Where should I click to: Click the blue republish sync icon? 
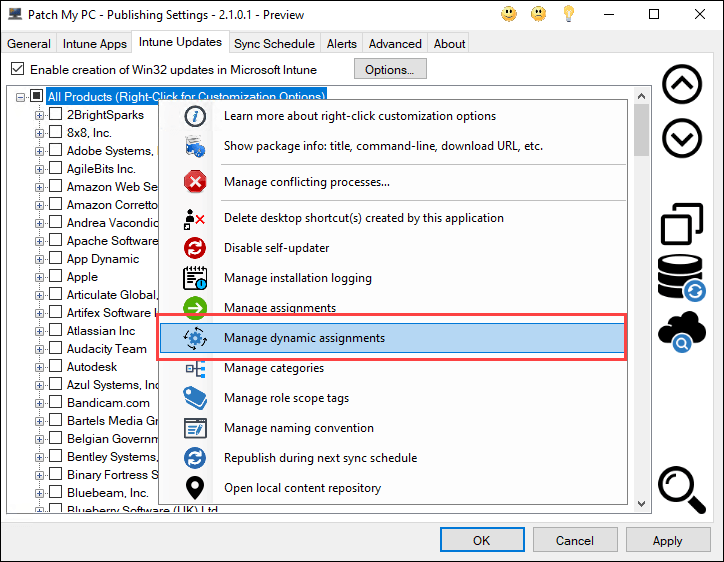[x=195, y=458]
